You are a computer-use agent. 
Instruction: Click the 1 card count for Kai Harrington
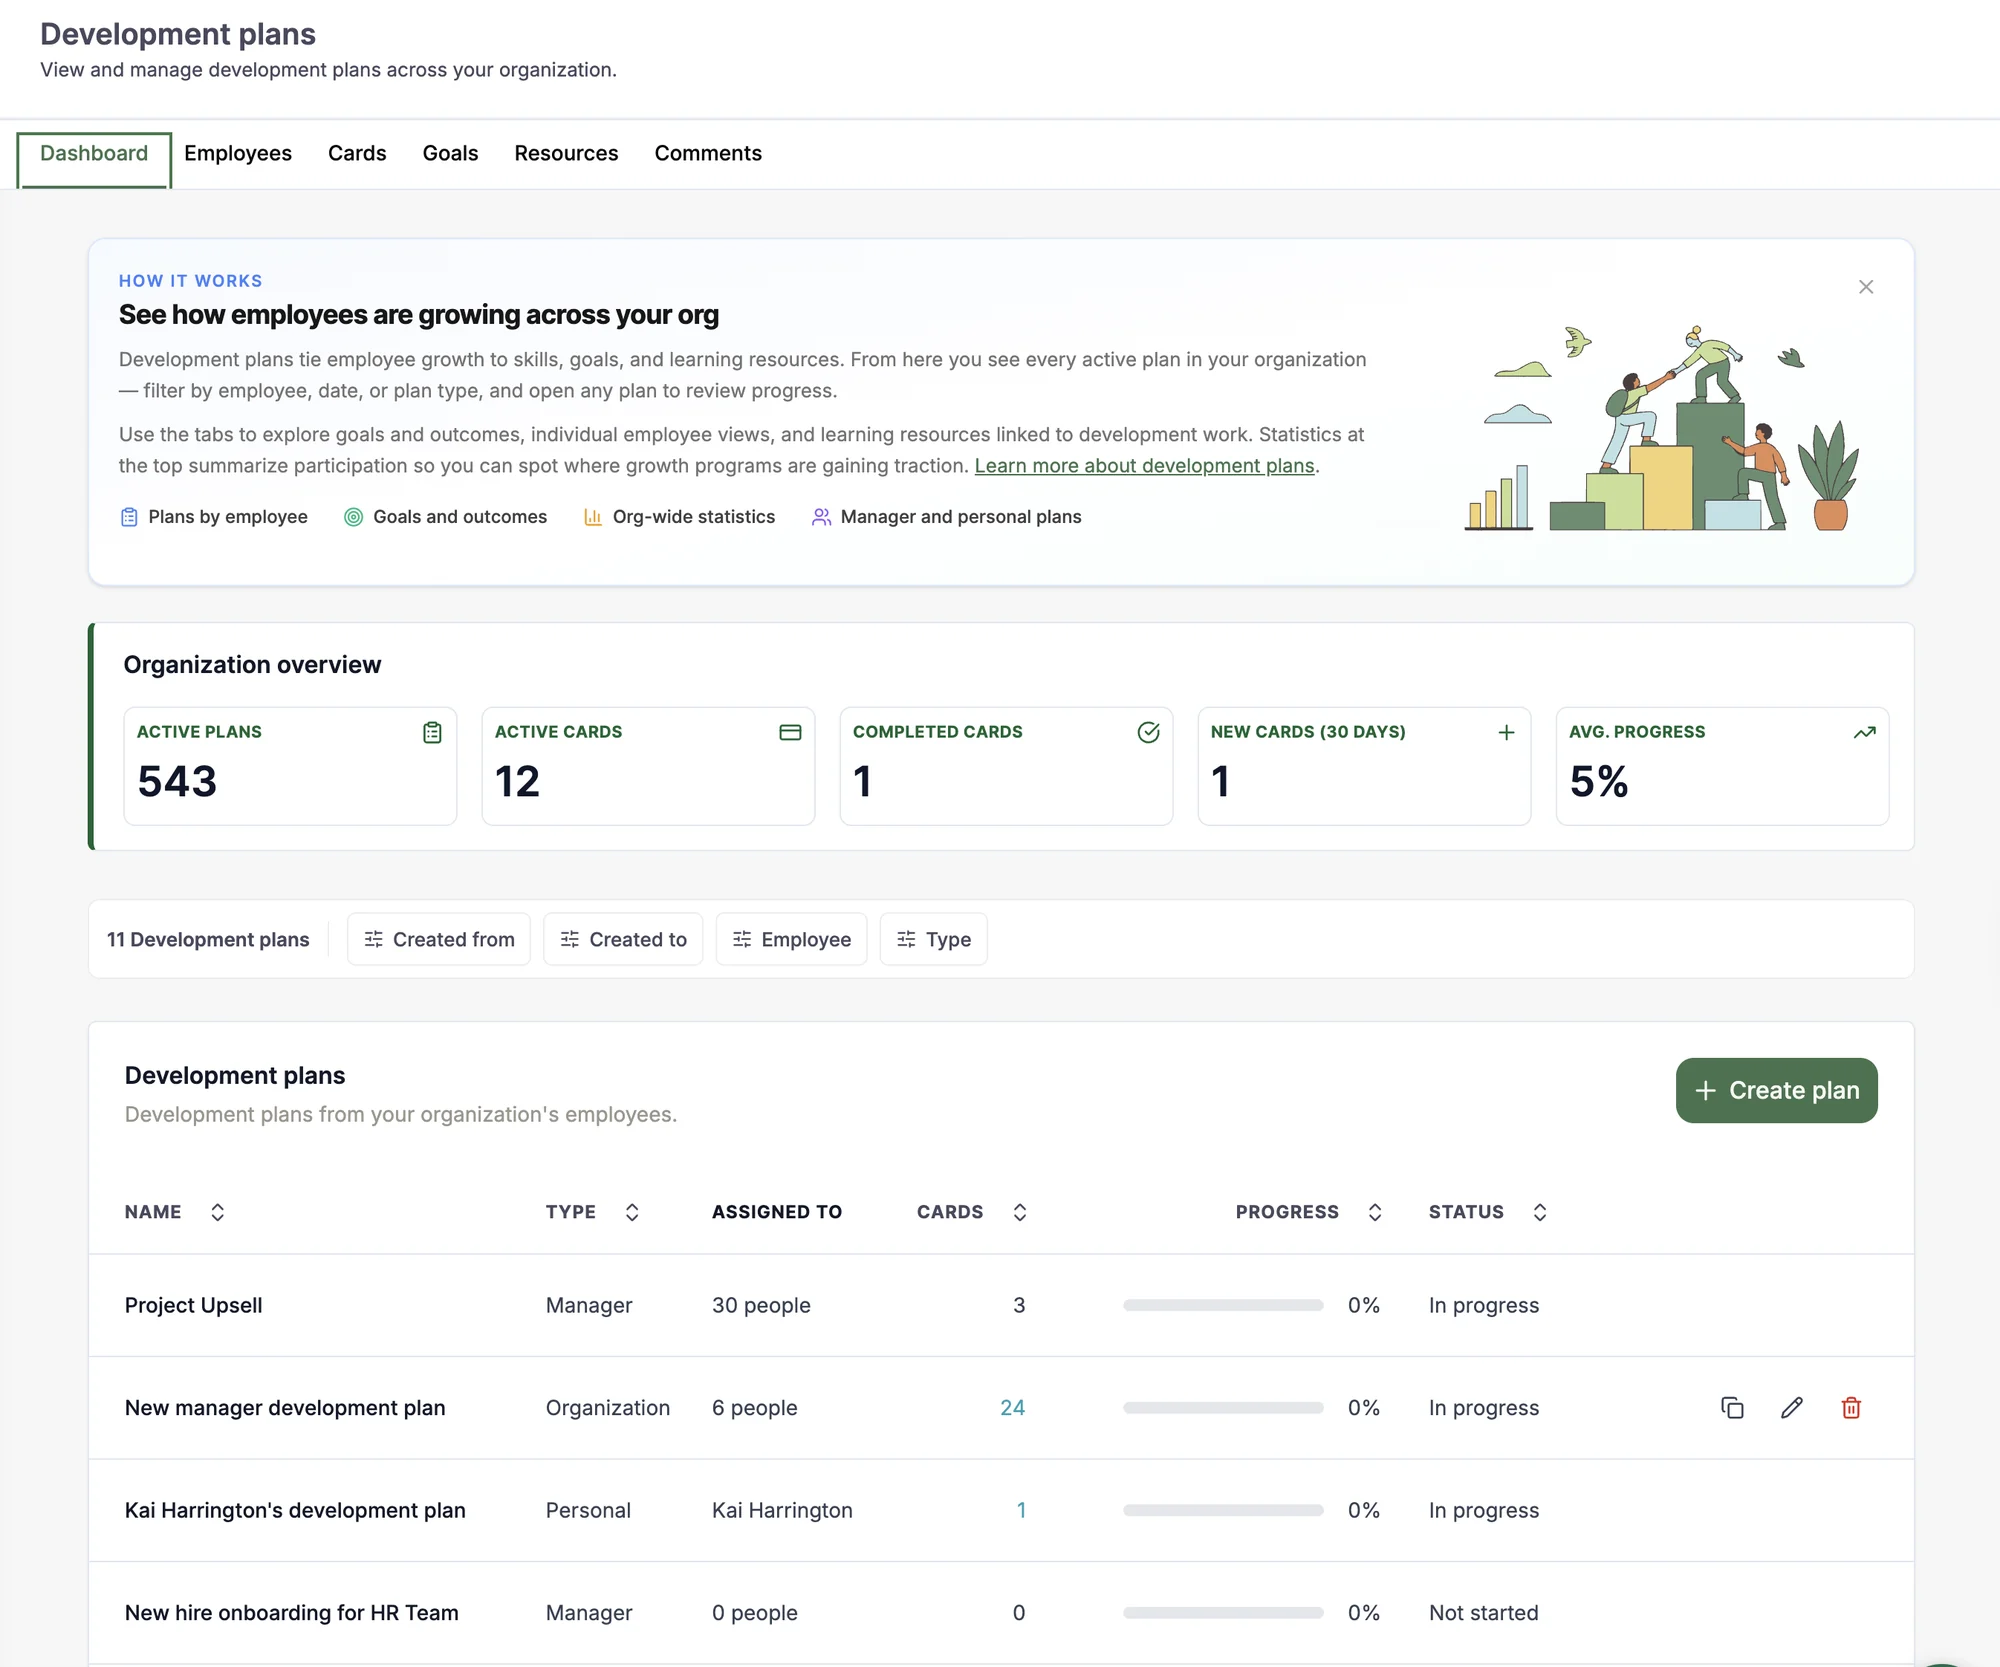pyautogui.click(x=1021, y=1510)
